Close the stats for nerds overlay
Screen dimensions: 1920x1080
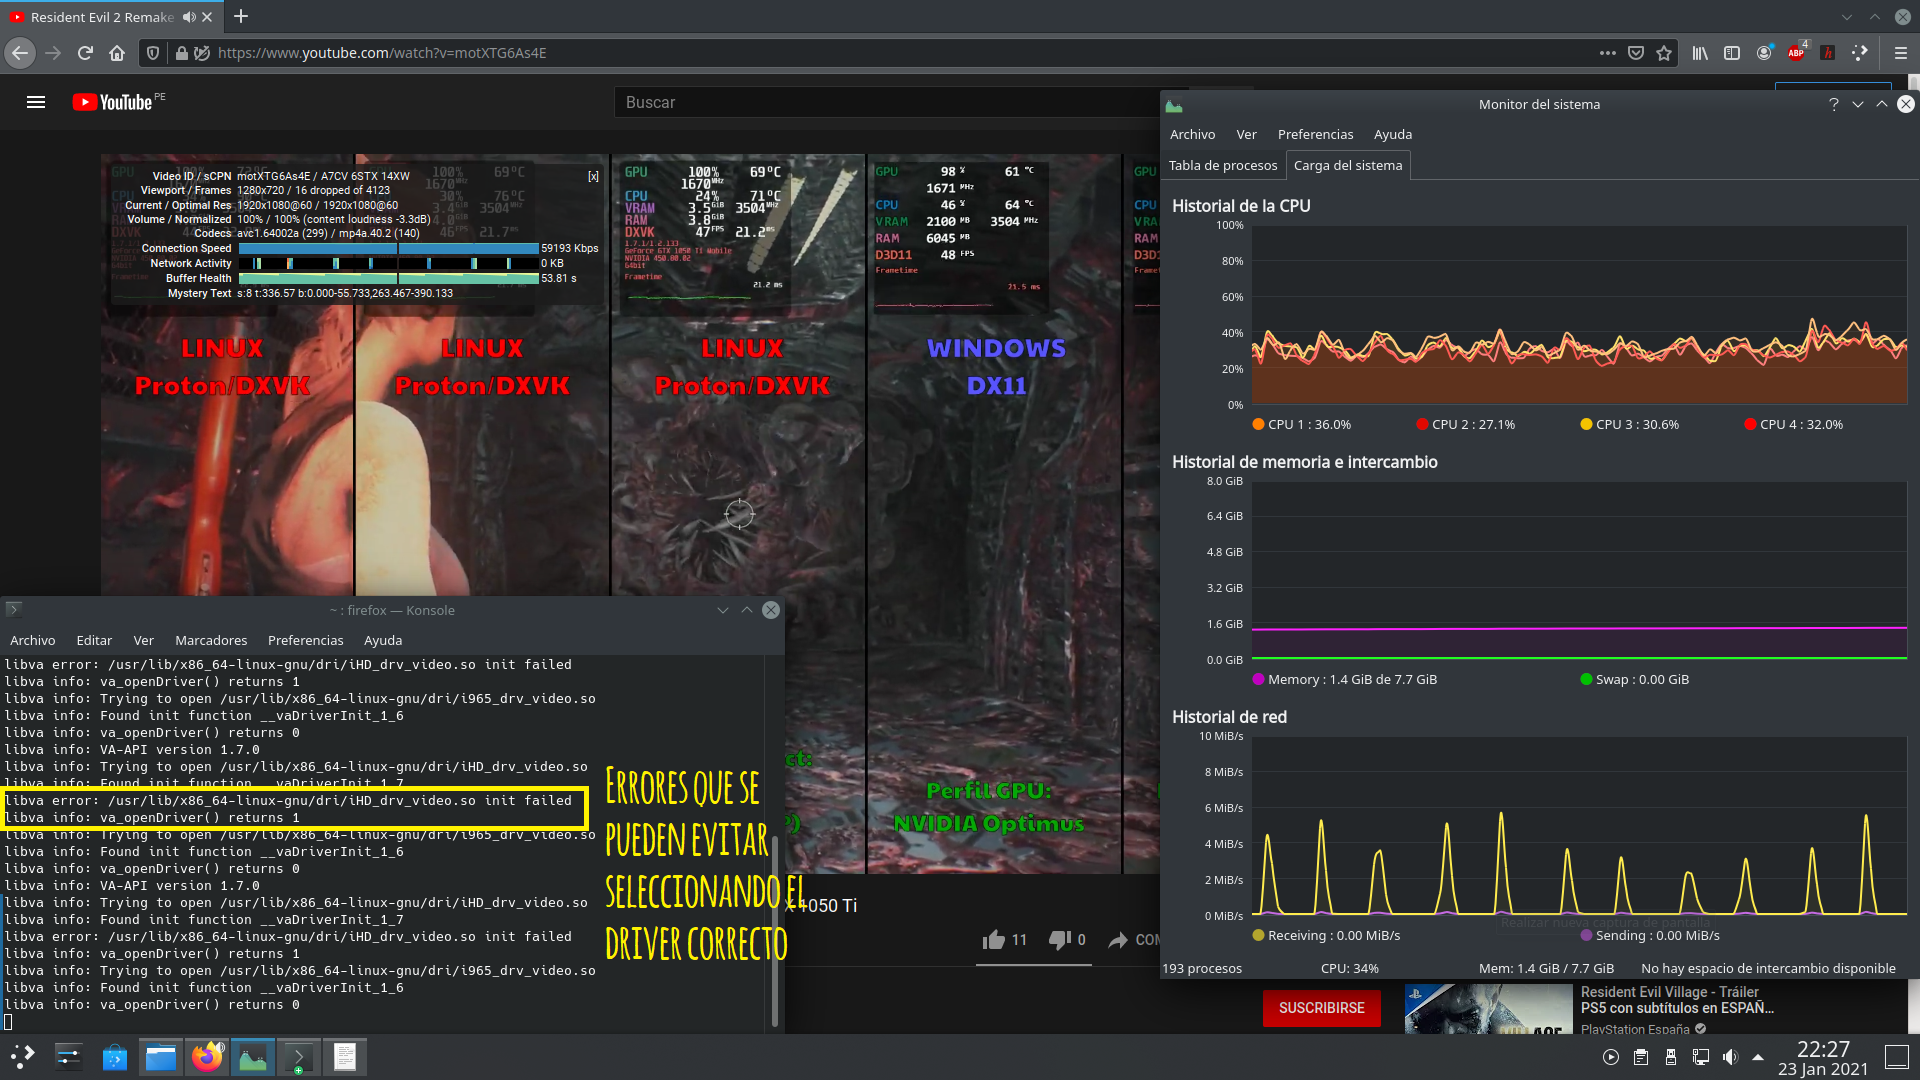[x=593, y=176]
